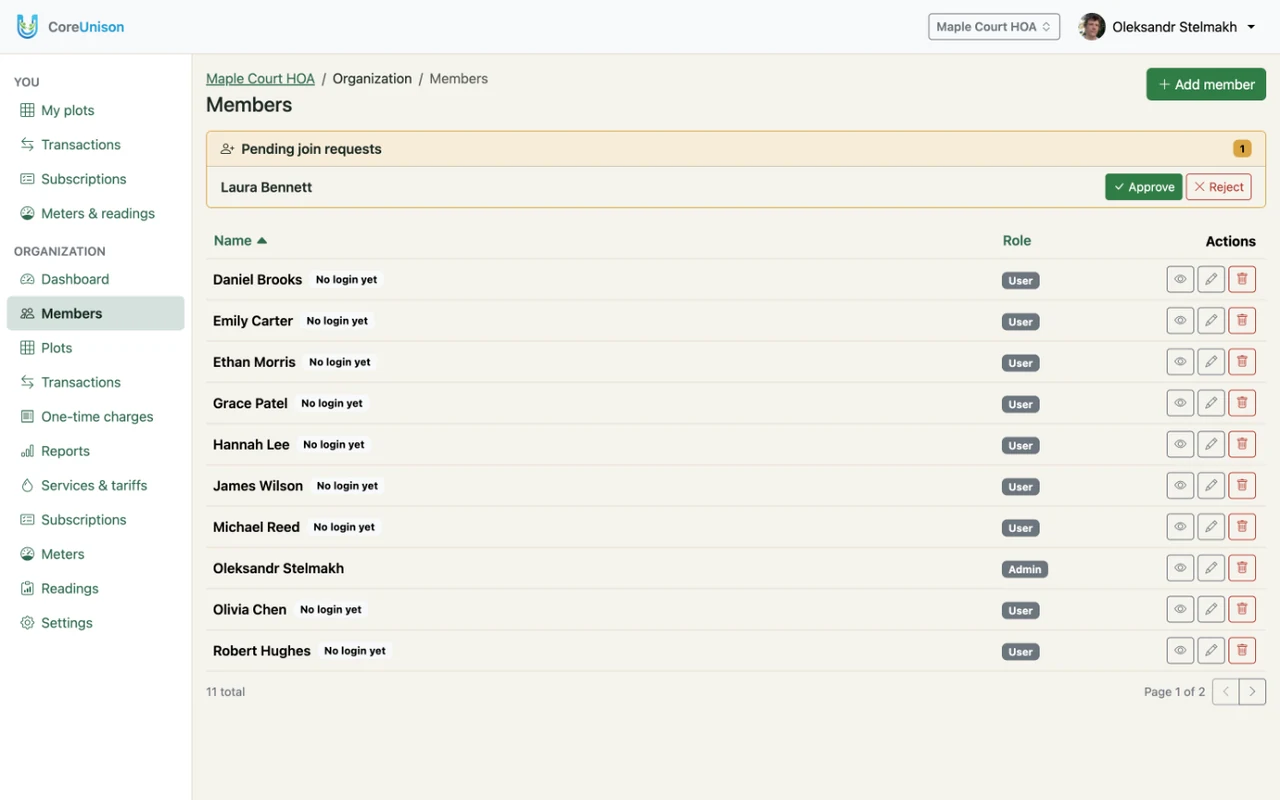Delete Olivia Chen using the trash icon
The image size is (1280, 800).
(1242, 609)
